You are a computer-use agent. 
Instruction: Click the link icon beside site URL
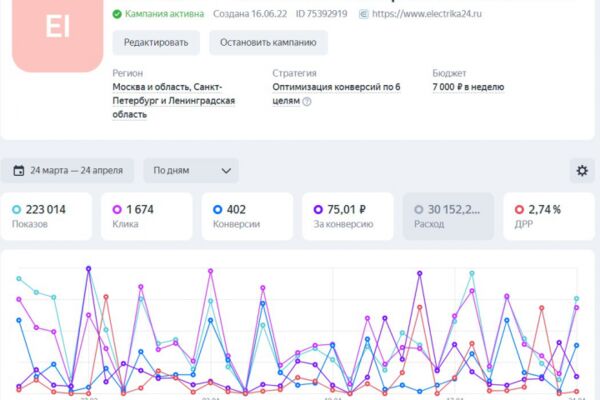(x=364, y=14)
